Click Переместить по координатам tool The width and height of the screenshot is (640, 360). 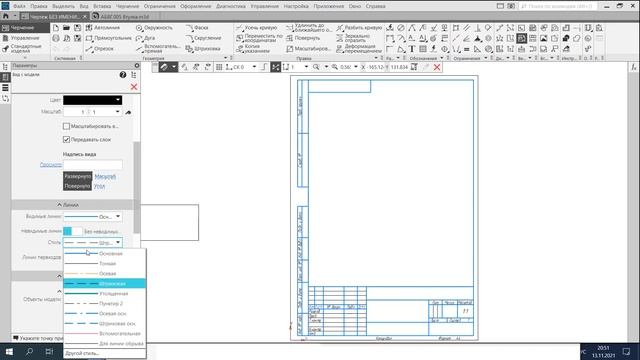tap(259, 38)
